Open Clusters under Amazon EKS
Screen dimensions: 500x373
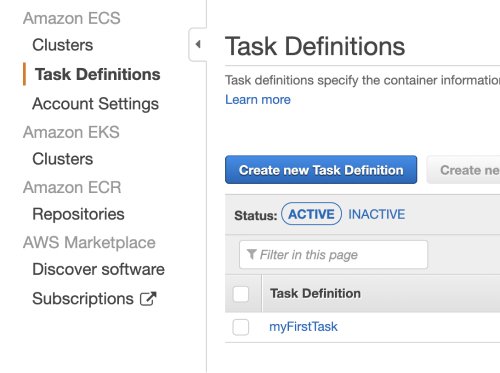(62, 159)
